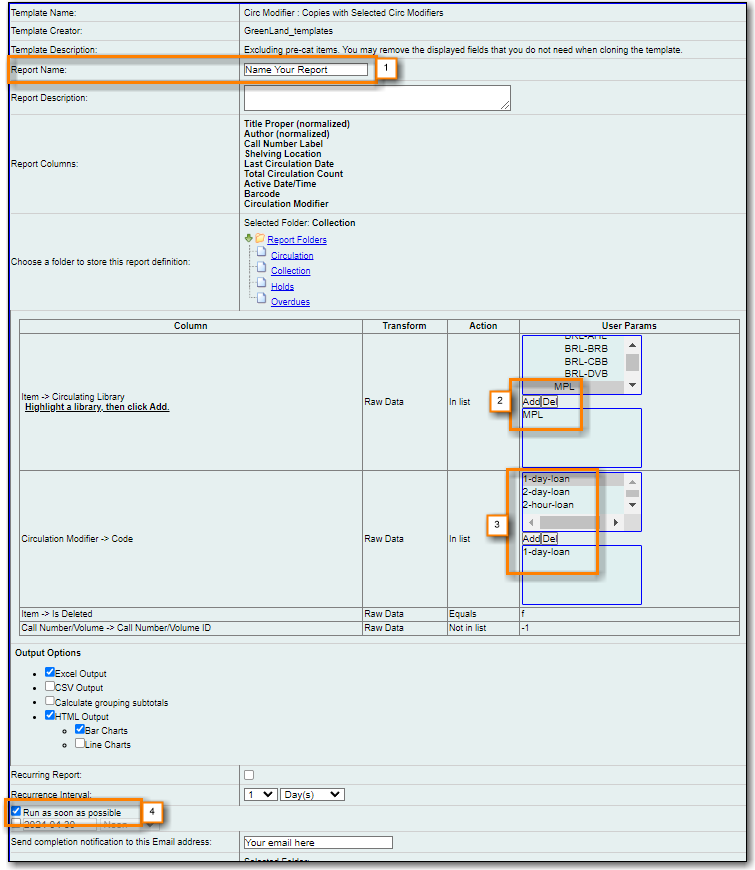Open the Report Folders link
Viewport: 755px width, 870px height.
(x=297, y=240)
